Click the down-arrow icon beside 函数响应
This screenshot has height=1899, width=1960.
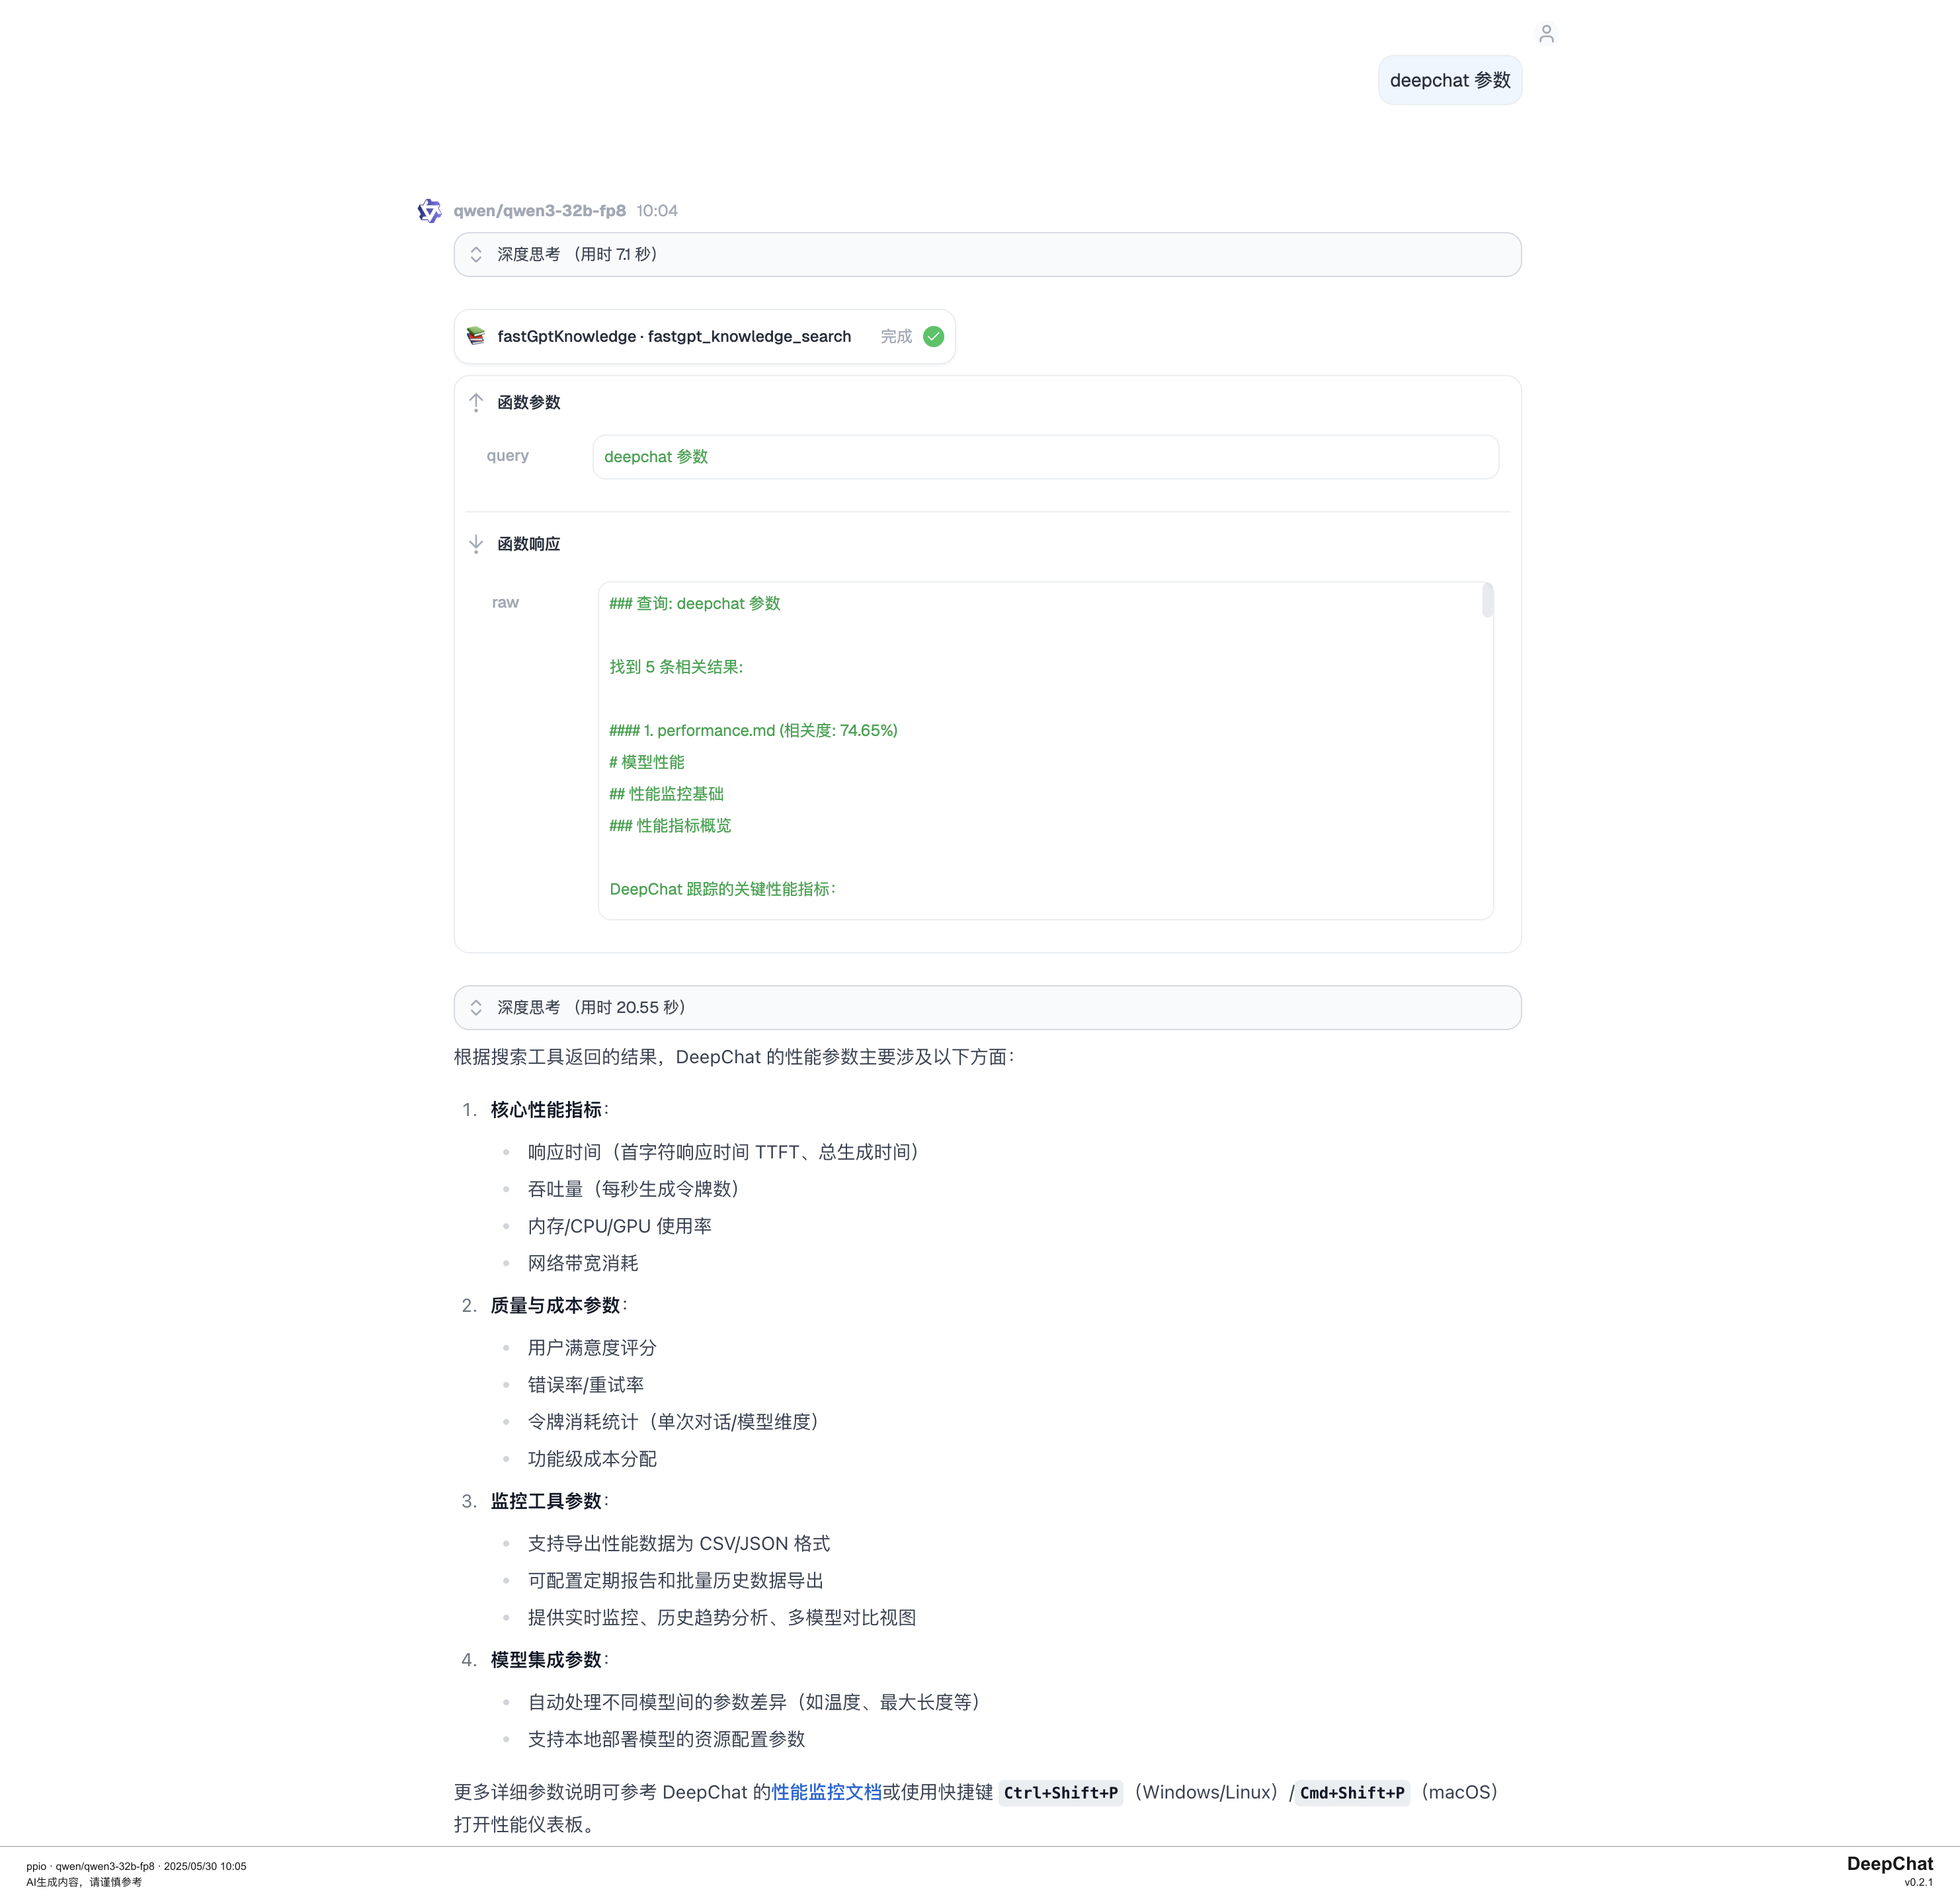(476, 544)
